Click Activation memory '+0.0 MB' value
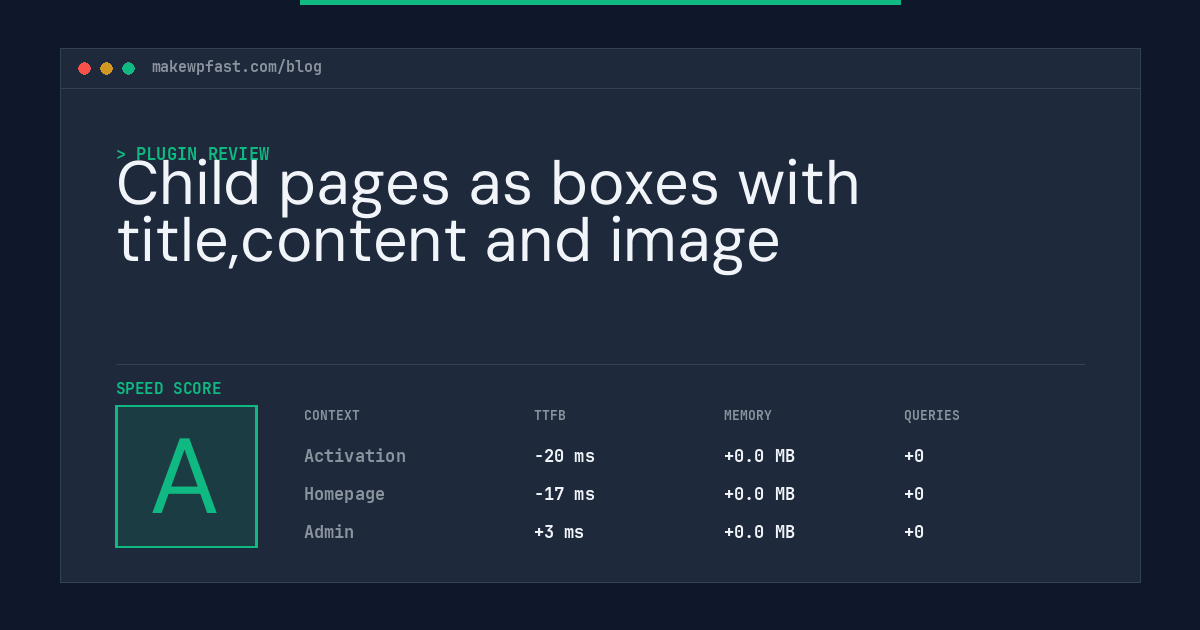This screenshot has height=630, width=1200. pos(759,456)
